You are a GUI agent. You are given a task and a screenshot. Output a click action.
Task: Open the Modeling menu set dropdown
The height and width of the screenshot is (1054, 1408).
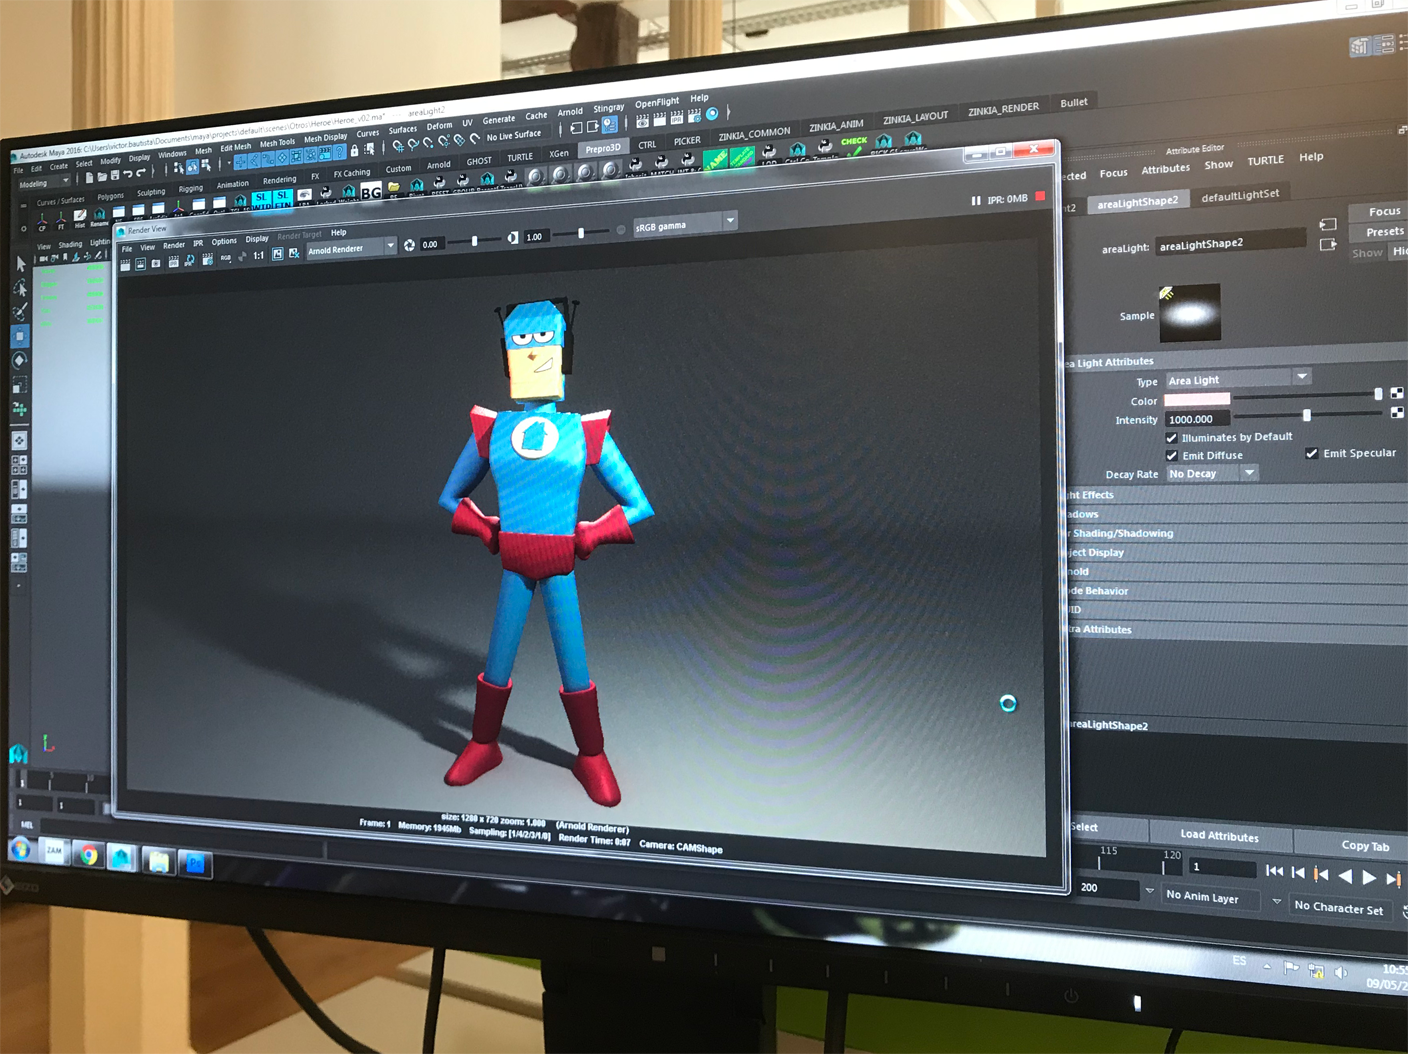pyautogui.click(x=43, y=183)
